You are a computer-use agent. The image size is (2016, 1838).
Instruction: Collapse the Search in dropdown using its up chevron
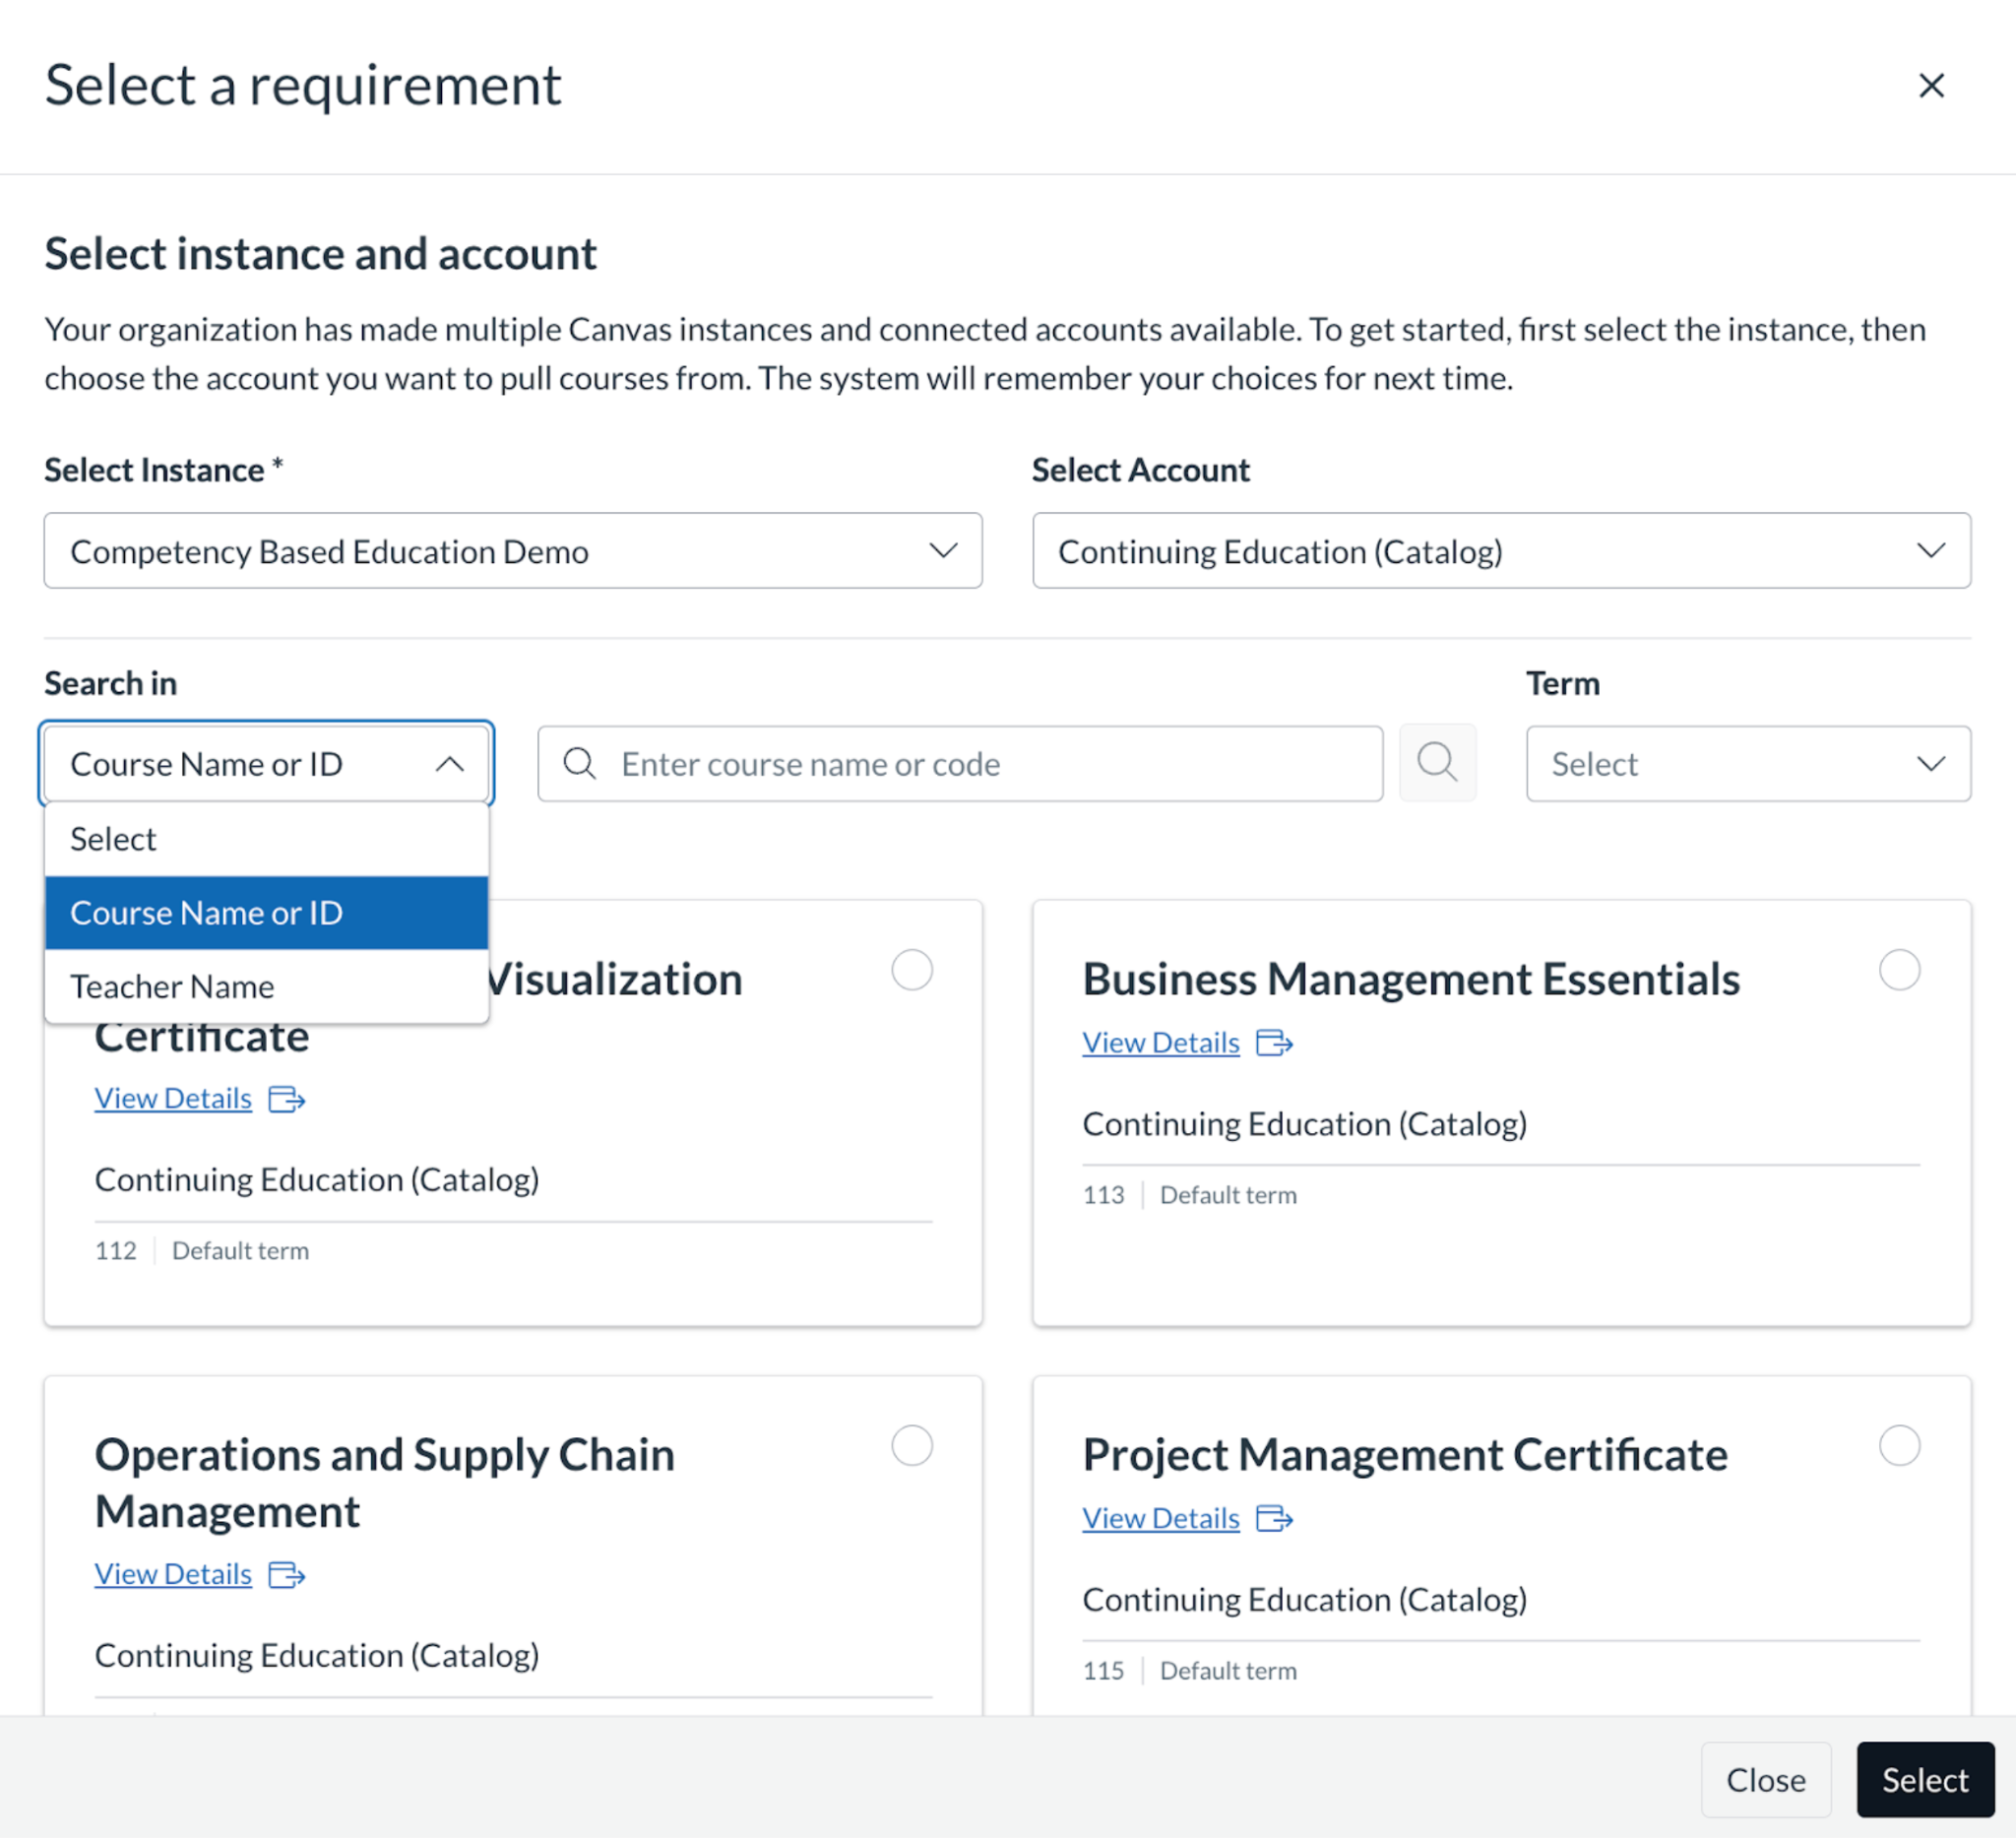pos(450,764)
